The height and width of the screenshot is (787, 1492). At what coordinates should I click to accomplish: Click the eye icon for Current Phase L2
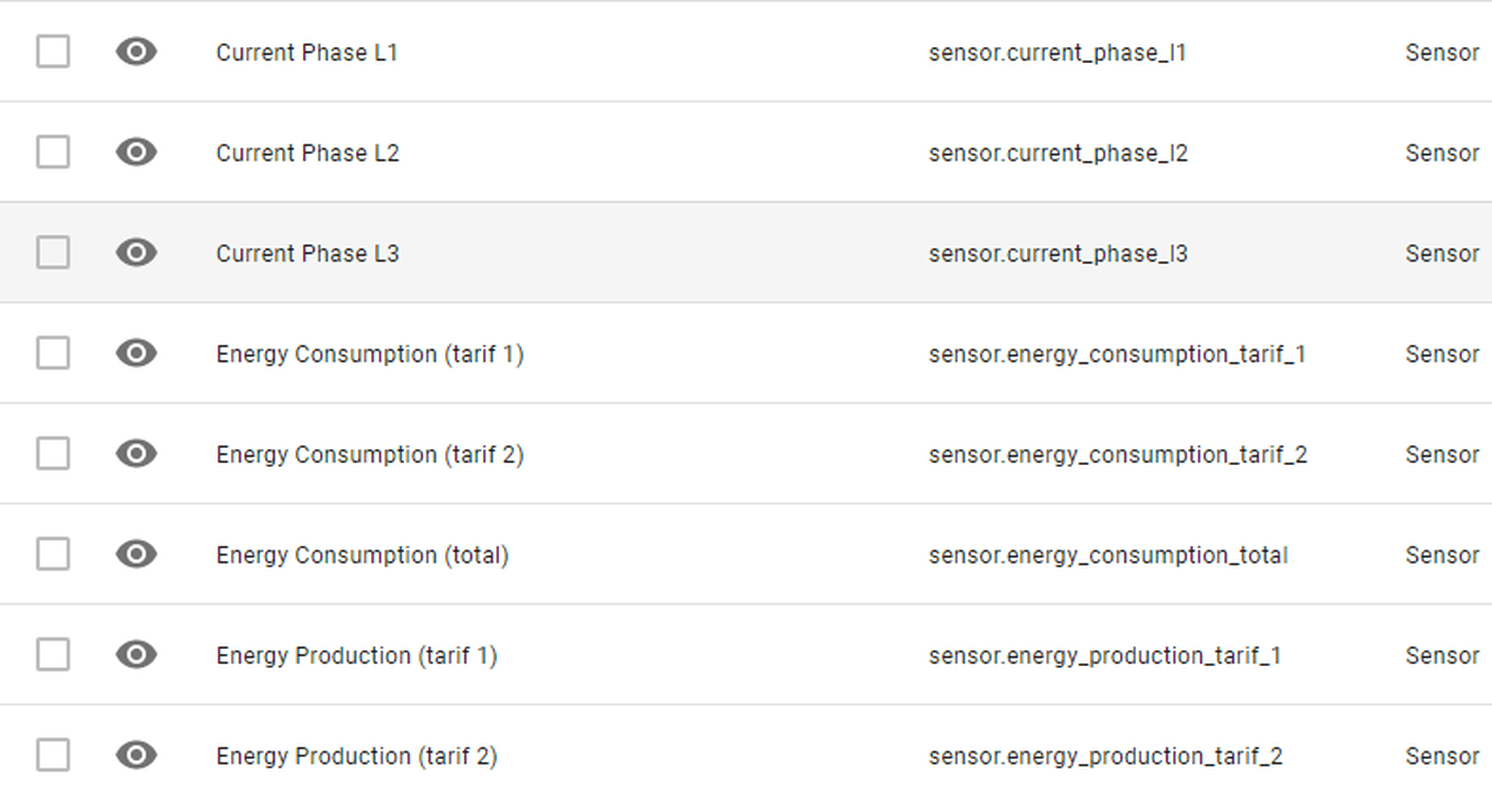point(136,152)
